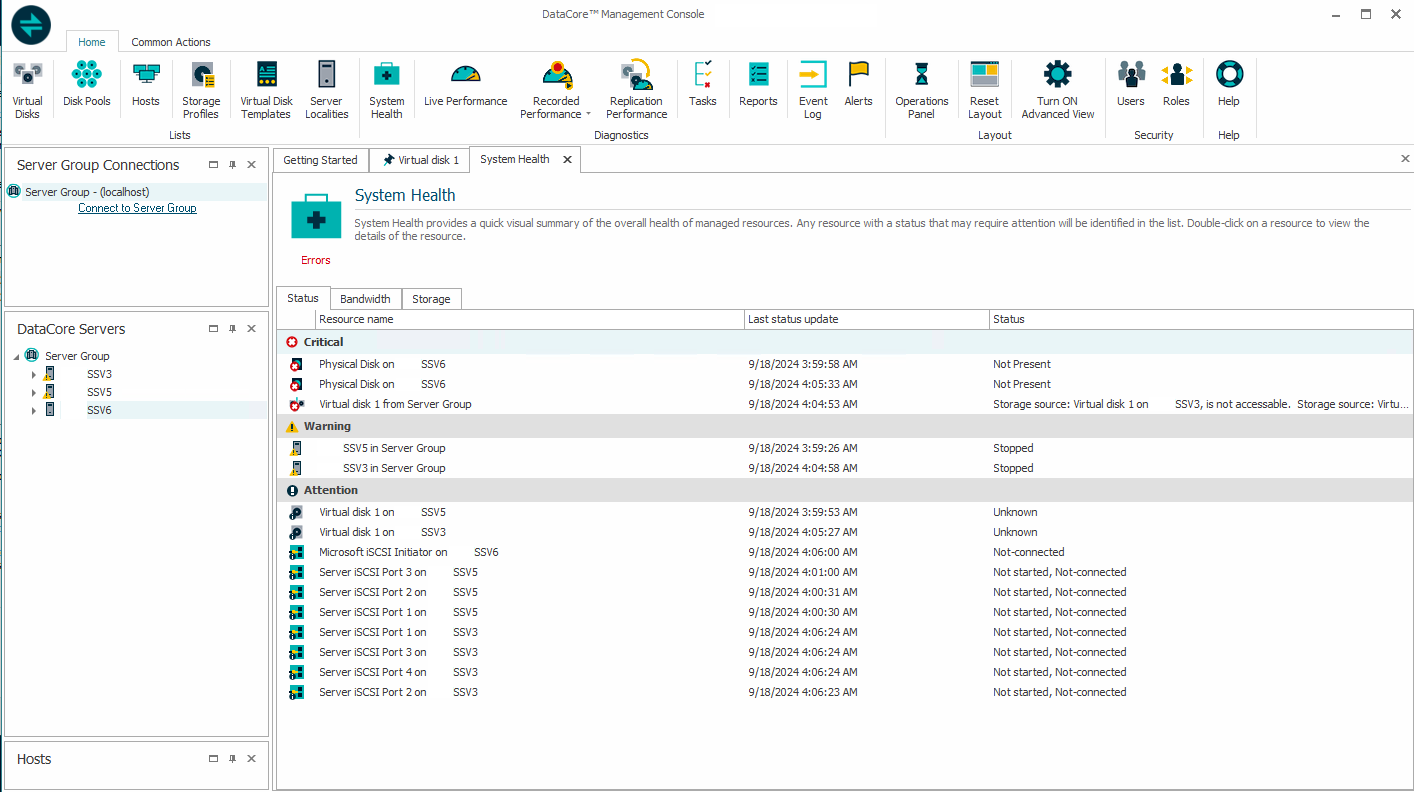The height and width of the screenshot is (792, 1414).
Task: Pin the Server Group Connections panel
Action: point(232,165)
